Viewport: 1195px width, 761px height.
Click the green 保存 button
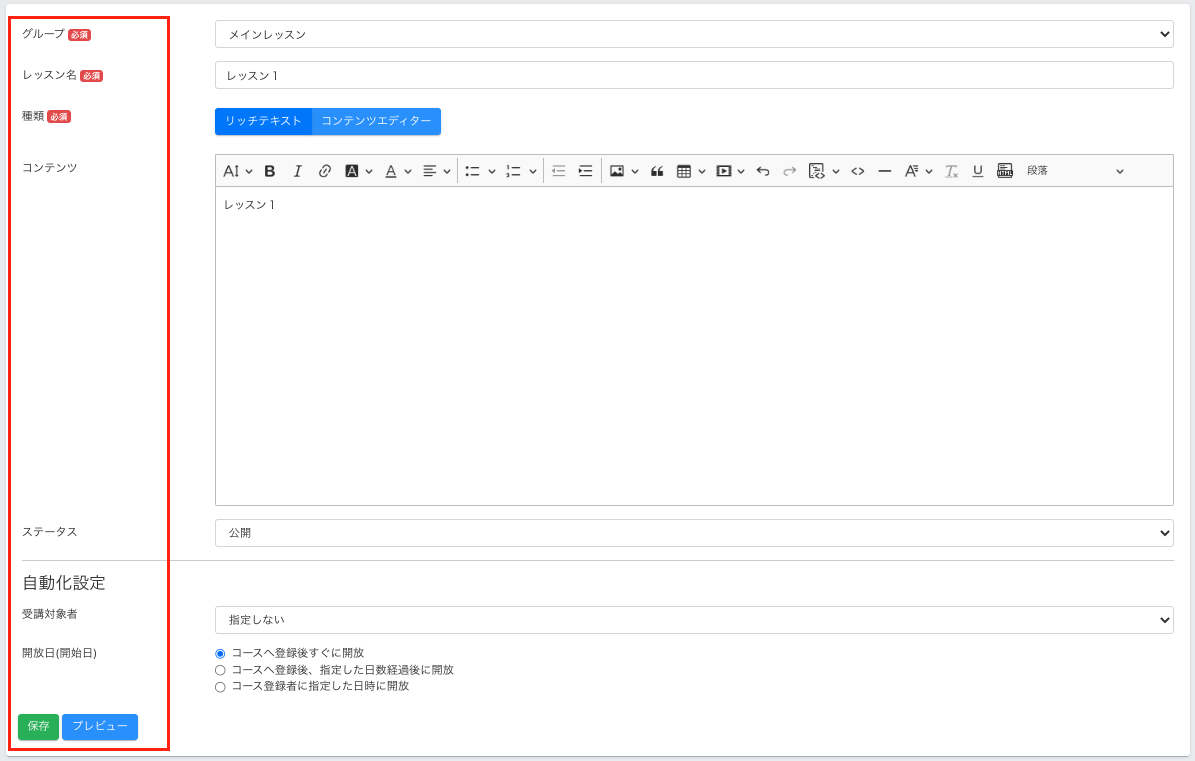[x=38, y=727]
